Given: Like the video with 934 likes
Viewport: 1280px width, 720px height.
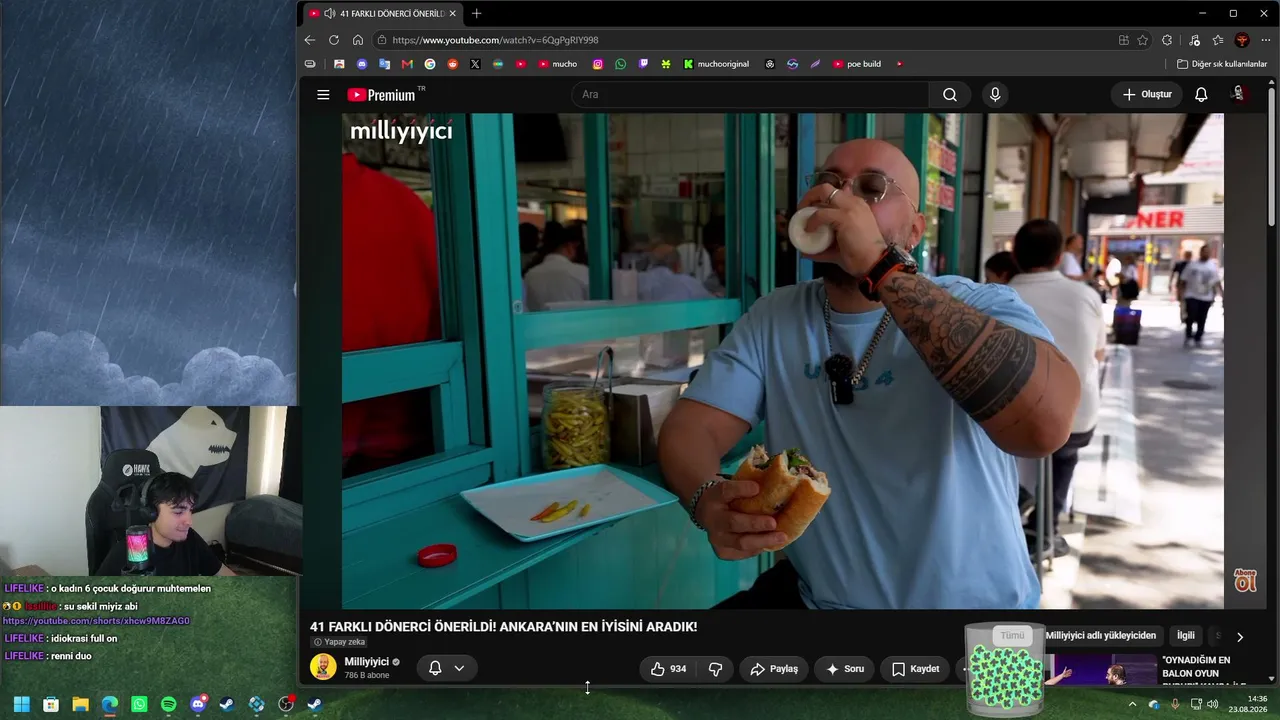Looking at the screenshot, I should click(668, 669).
